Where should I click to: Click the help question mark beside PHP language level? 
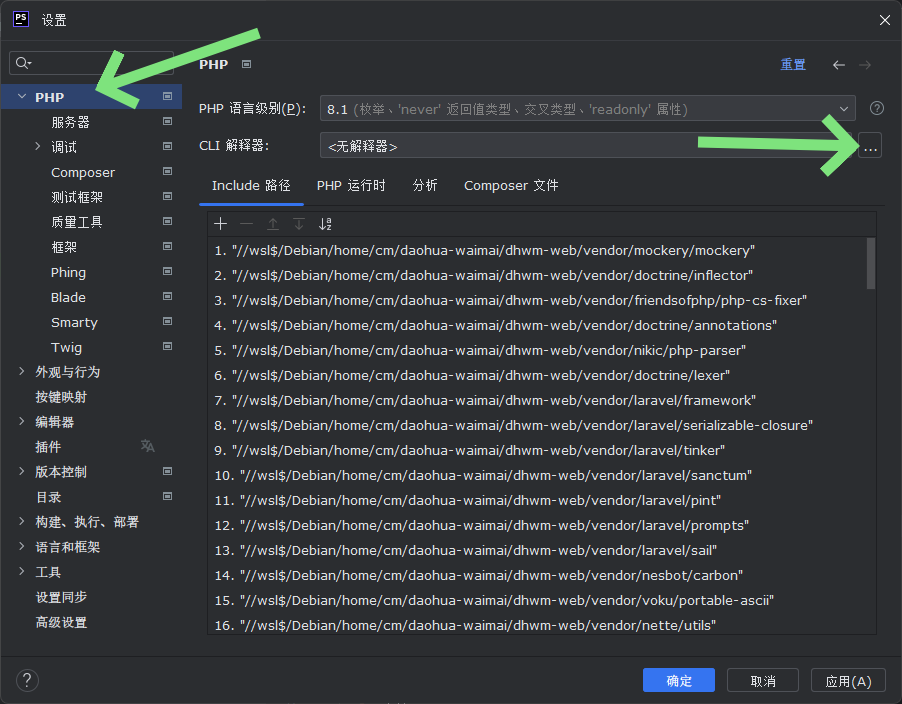coord(877,108)
